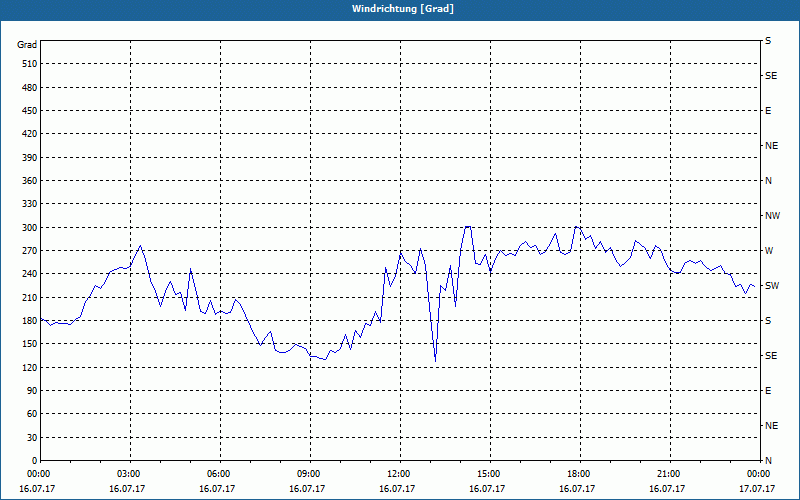Viewport: 800px width, 500px height.
Task: Click the 03:00 time axis label
Action: [x=129, y=474]
